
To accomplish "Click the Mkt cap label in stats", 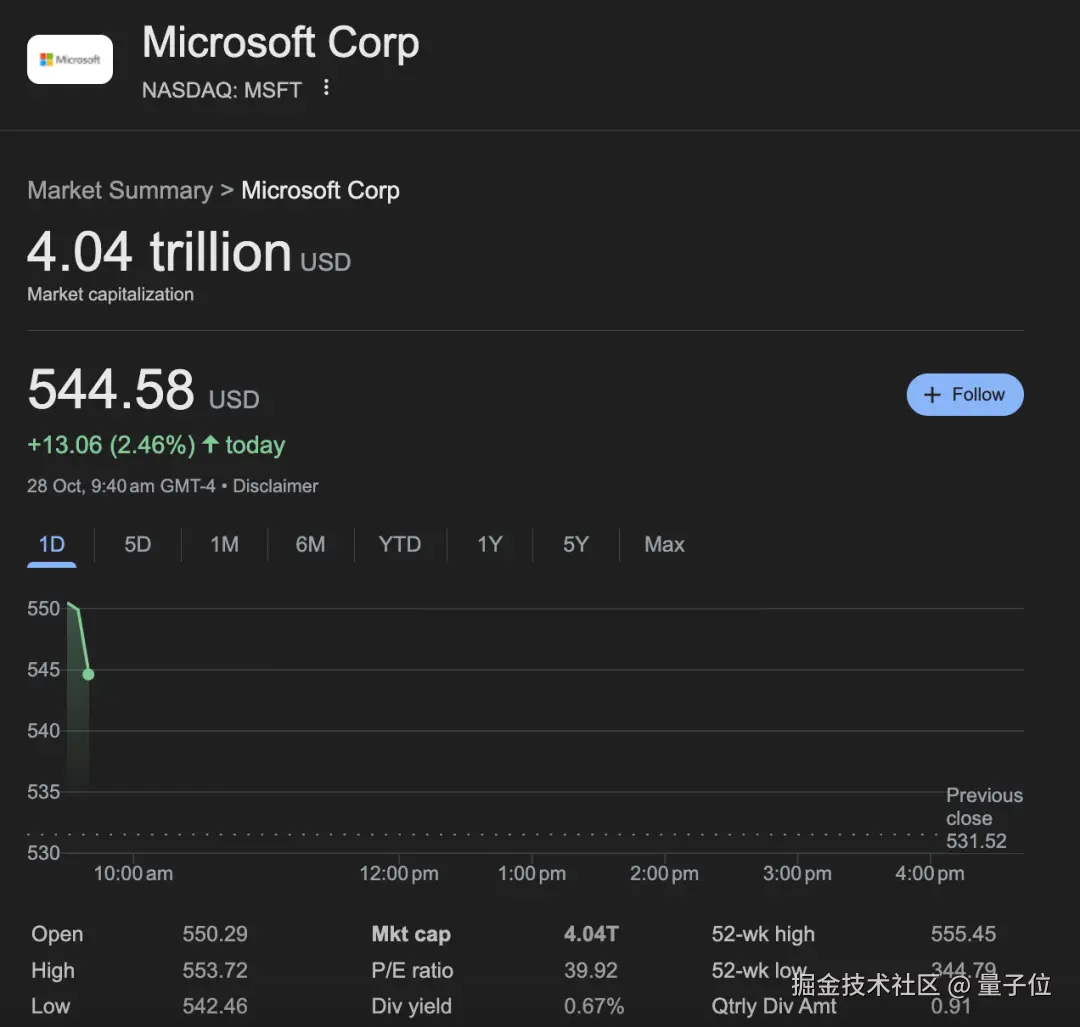I will tap(411, 934).
